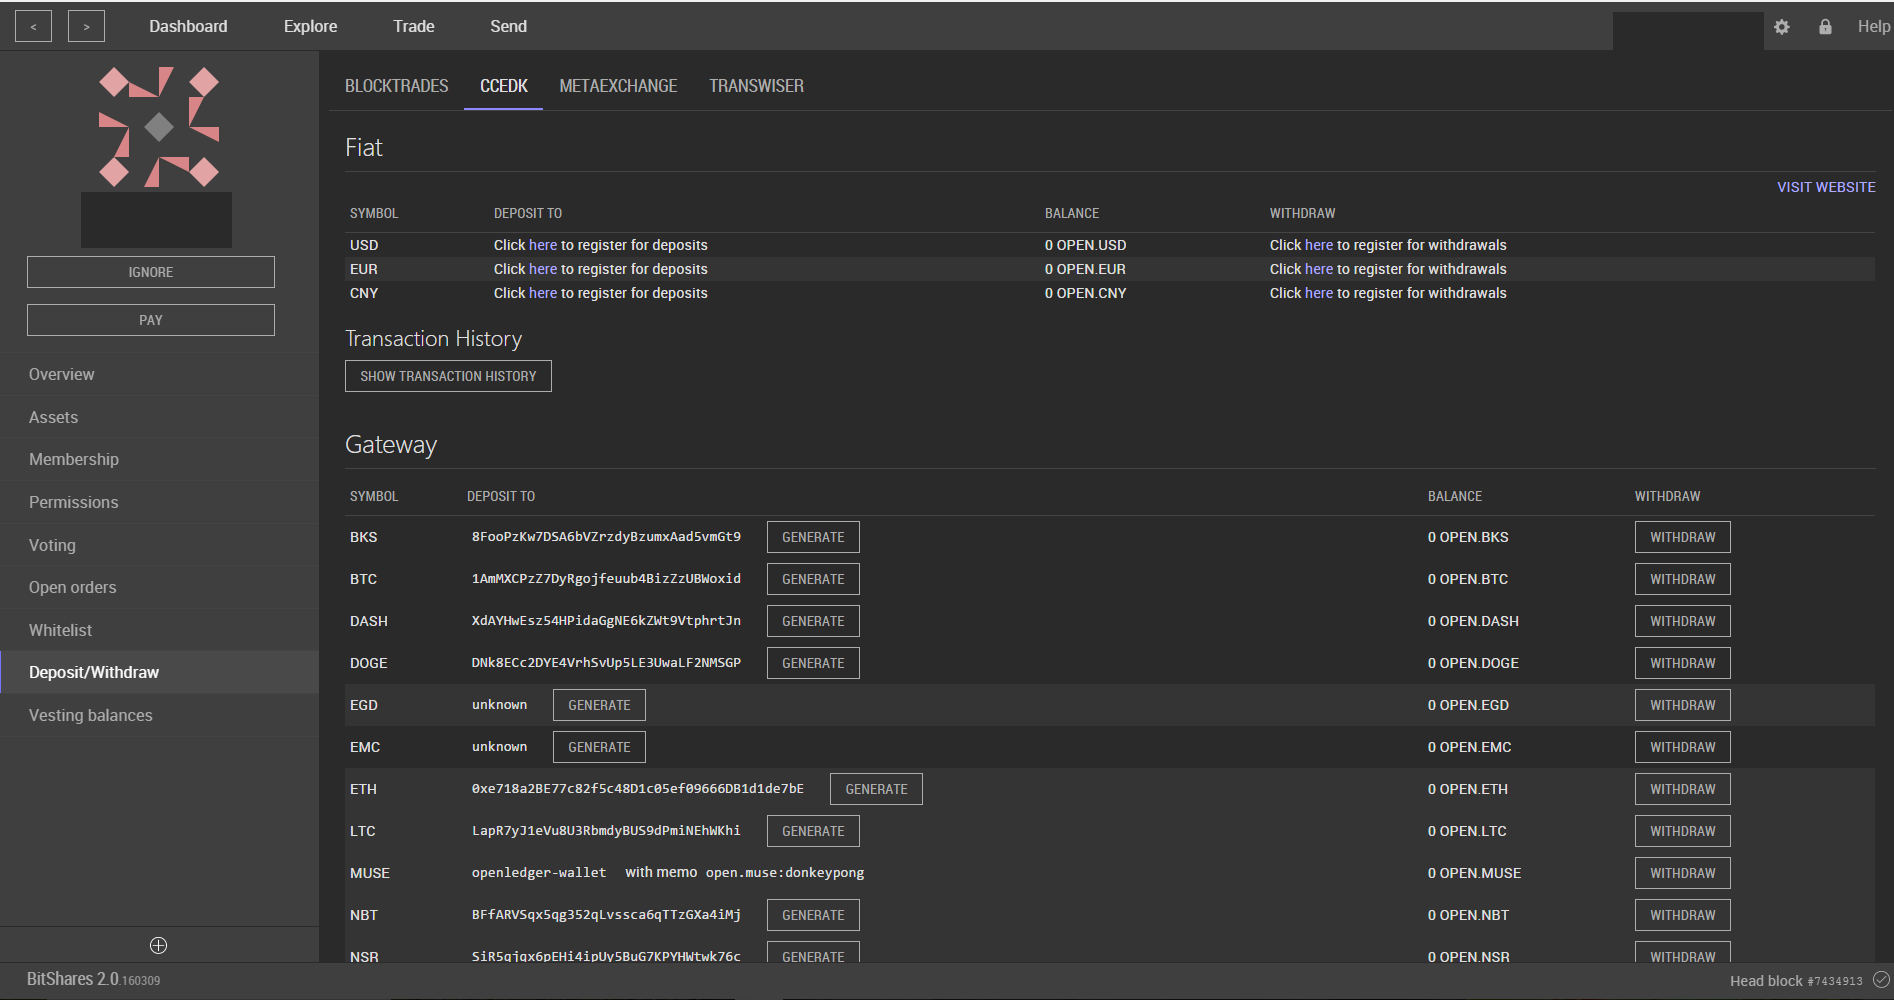This screenshot has height=1000, width=1894.
Task: Generate a new DOGE deposit address
Action: point(813,663)
